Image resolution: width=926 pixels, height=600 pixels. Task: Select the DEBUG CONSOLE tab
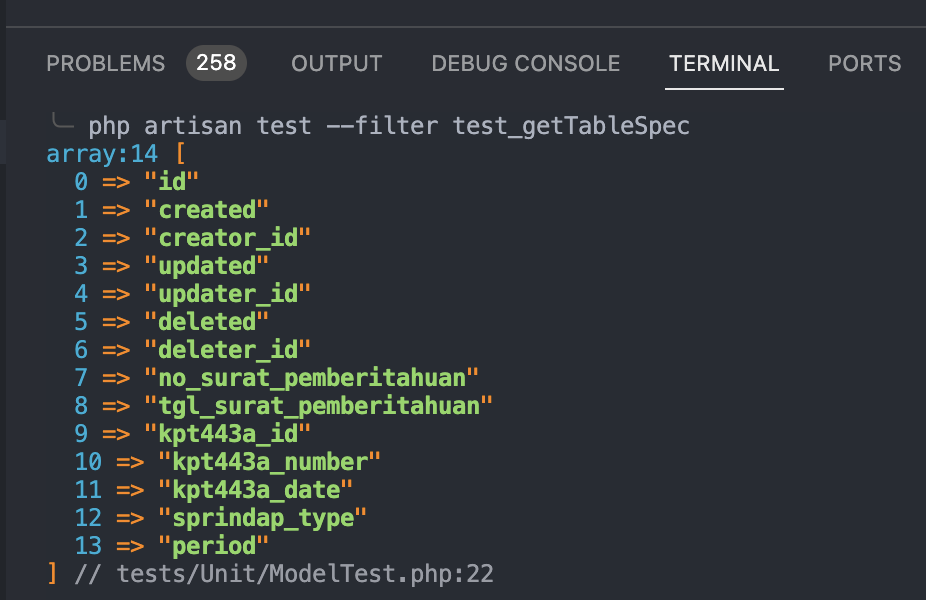525,63
